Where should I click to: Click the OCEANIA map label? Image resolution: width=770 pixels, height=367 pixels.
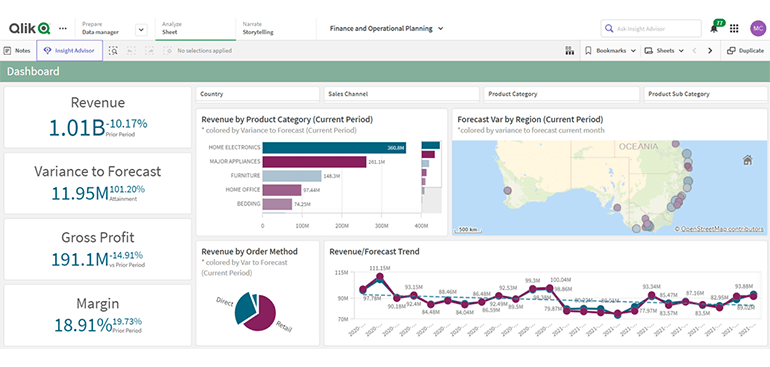click(638, 146)
